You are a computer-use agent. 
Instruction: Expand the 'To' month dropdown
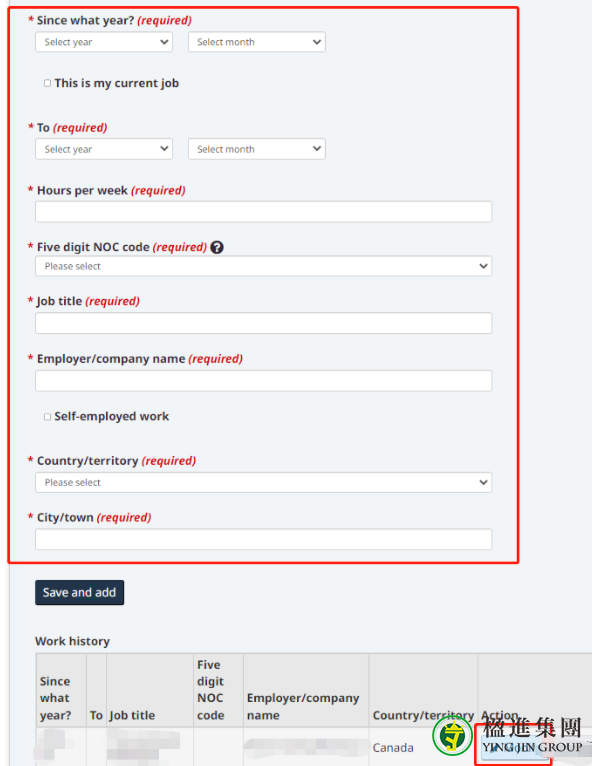(257, 149)
